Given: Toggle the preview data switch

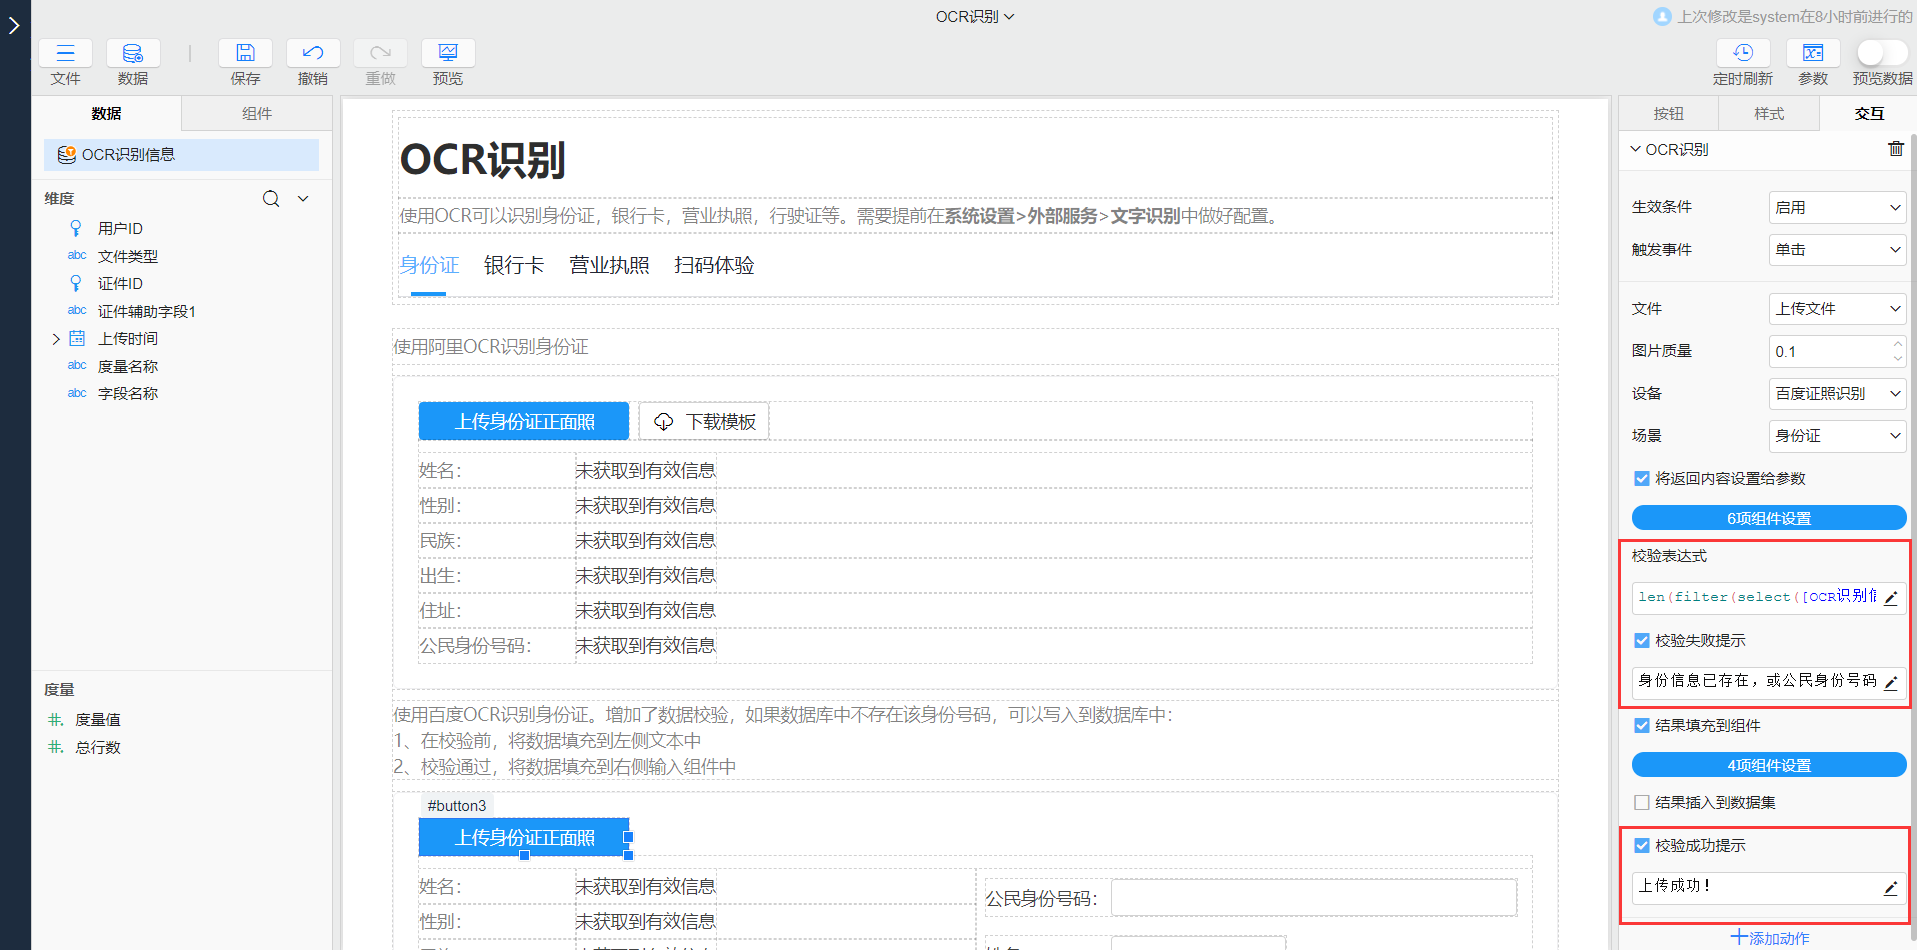Looking at the screenshot, I should point(1881,53).
